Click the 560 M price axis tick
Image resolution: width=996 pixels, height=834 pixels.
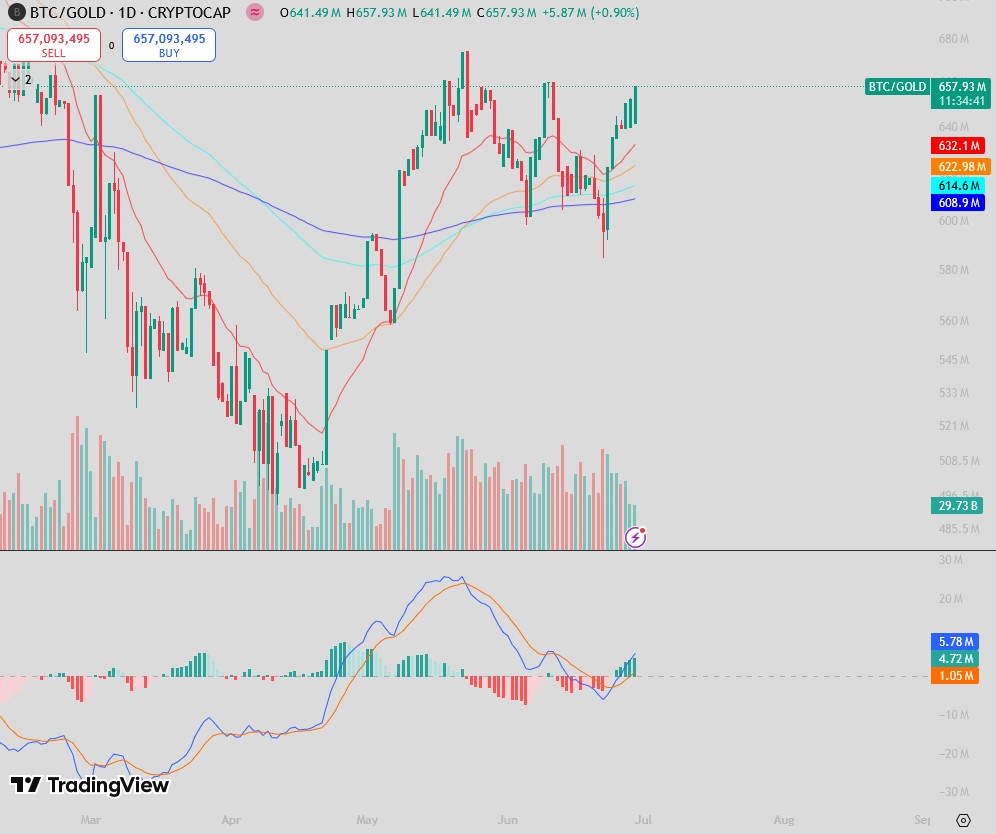[x=954, y=321]
